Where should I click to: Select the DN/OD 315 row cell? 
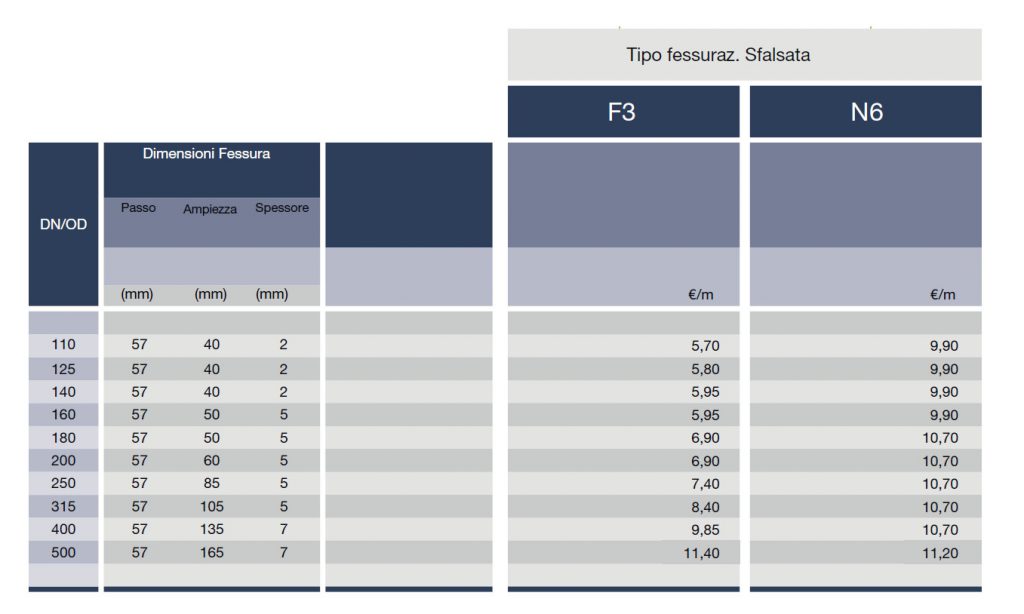click(x=63, y=506)
